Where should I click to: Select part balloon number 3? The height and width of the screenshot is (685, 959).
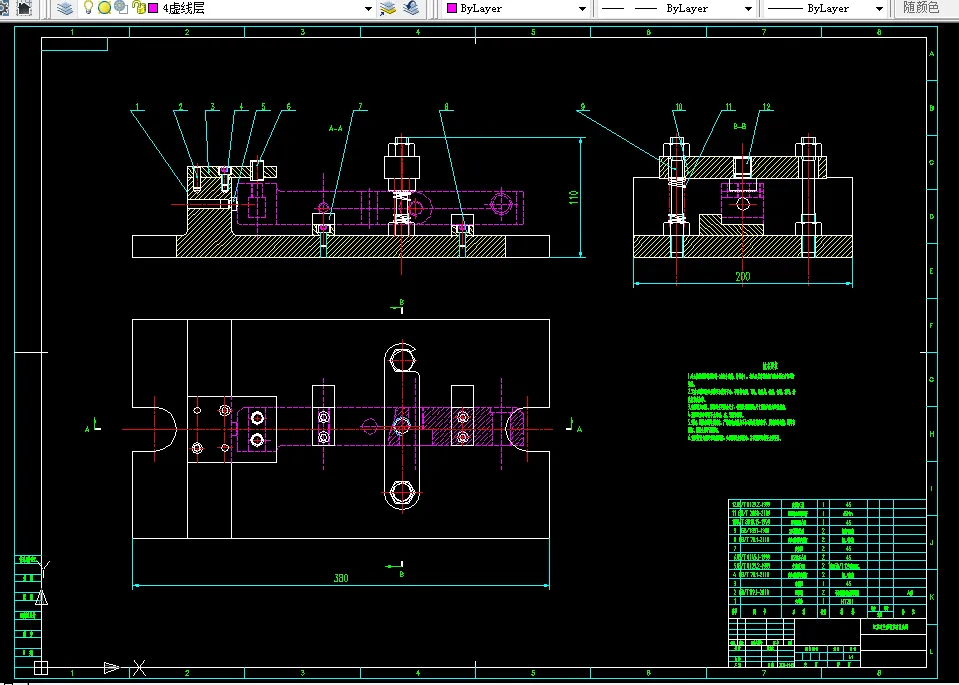212,107
